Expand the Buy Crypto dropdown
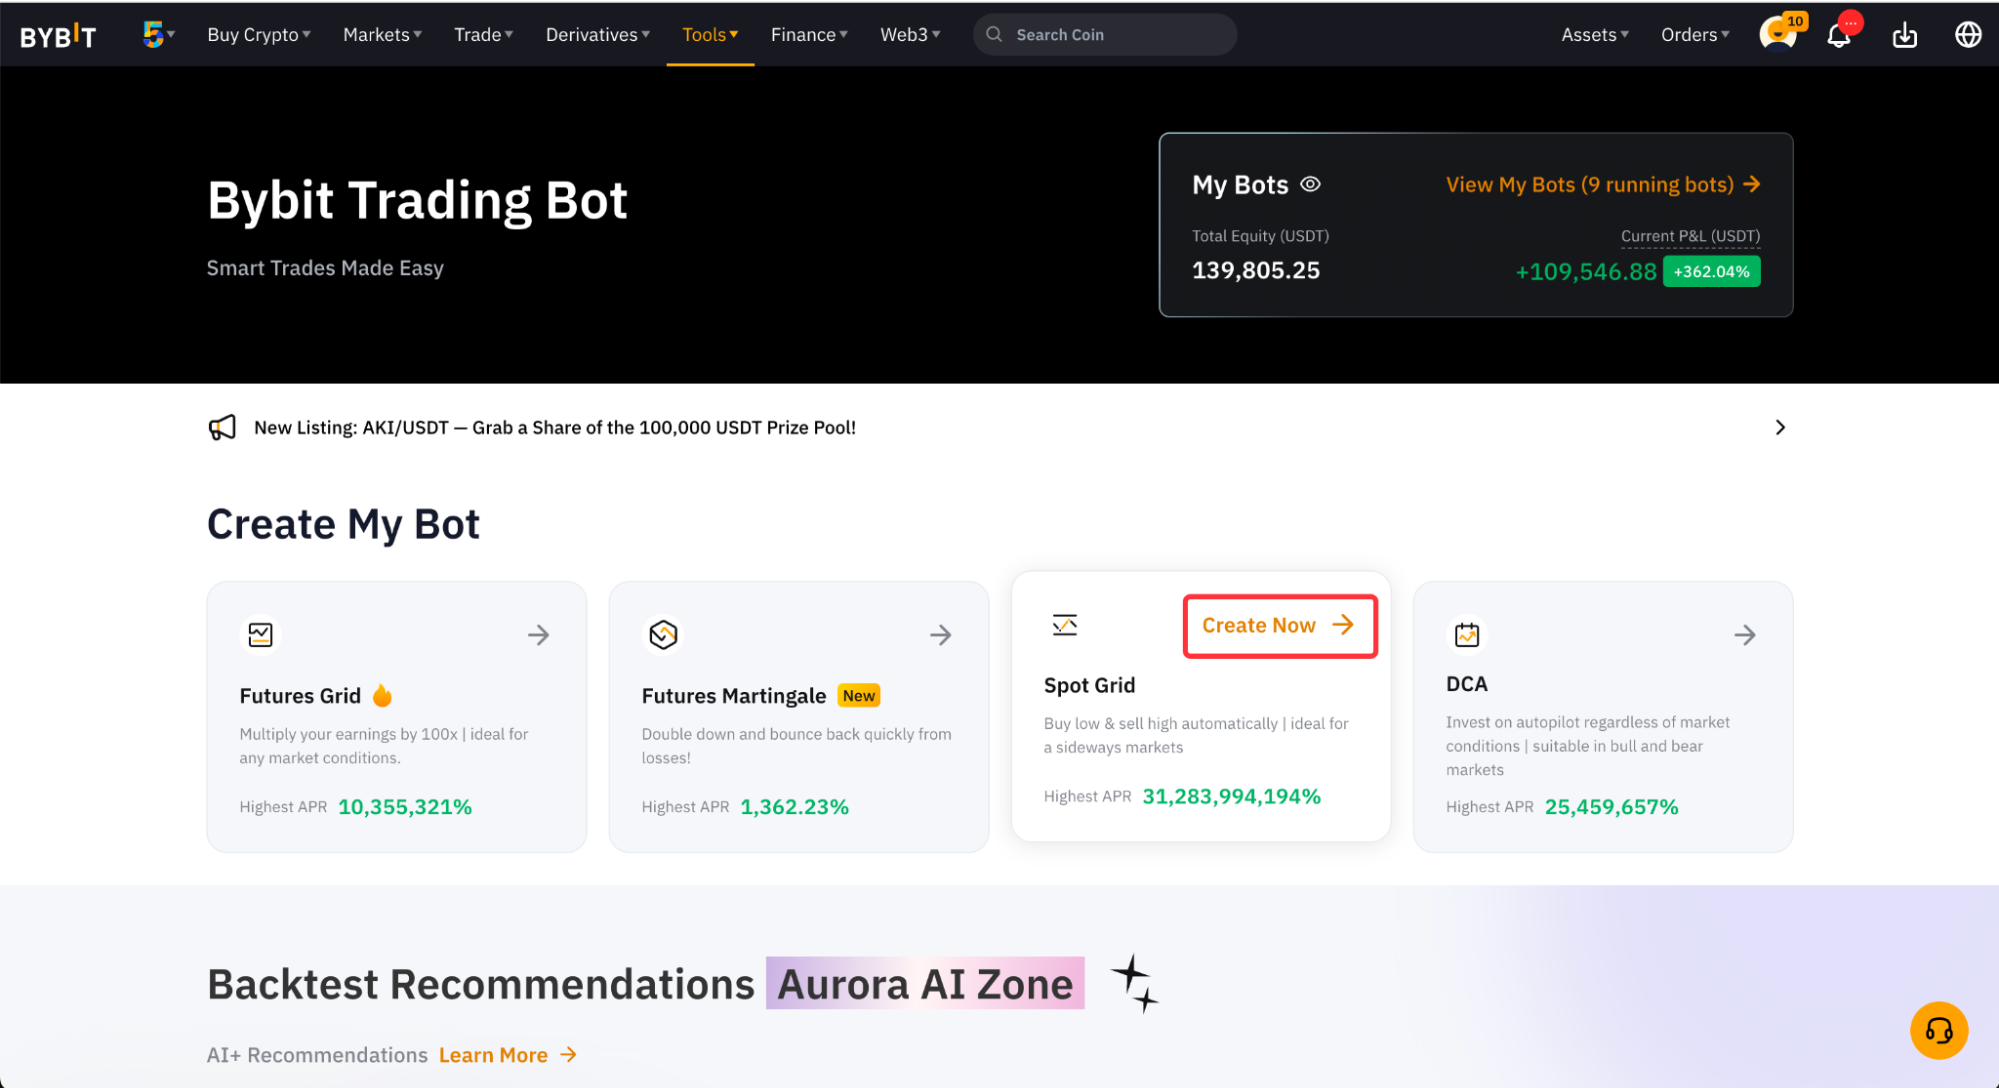The width and height of the screenshot is (1999, 1089). coord(258,35)
